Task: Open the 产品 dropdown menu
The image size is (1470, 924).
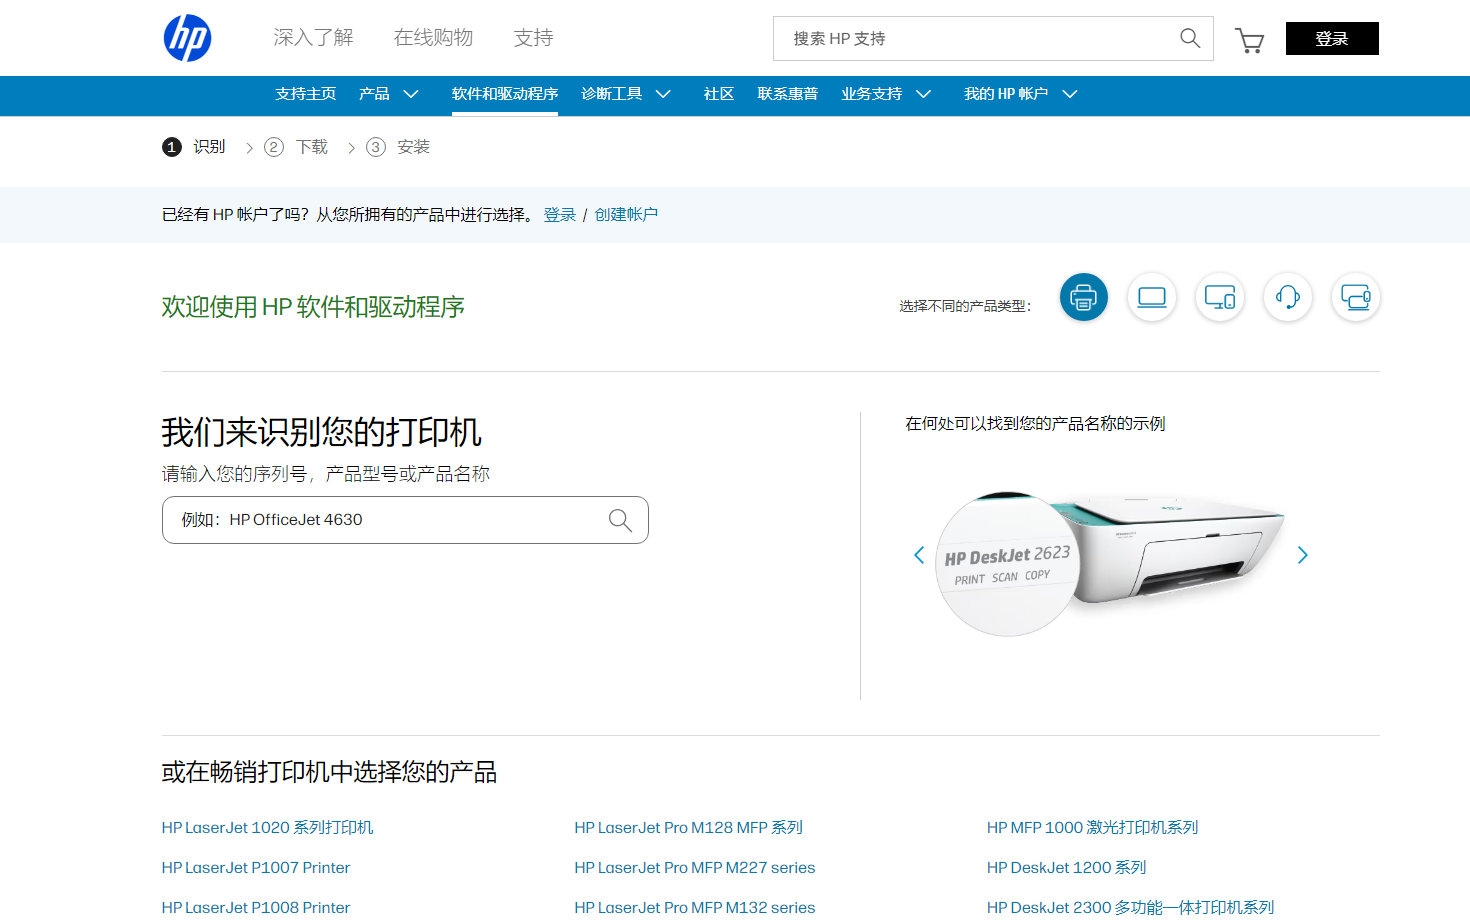Action: 389,93
